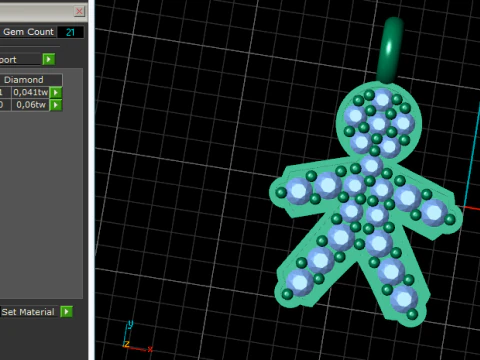The height and width of the screenshot is (360, 480).
Task: Click the Gem Count label
Action: click(28, 32)
